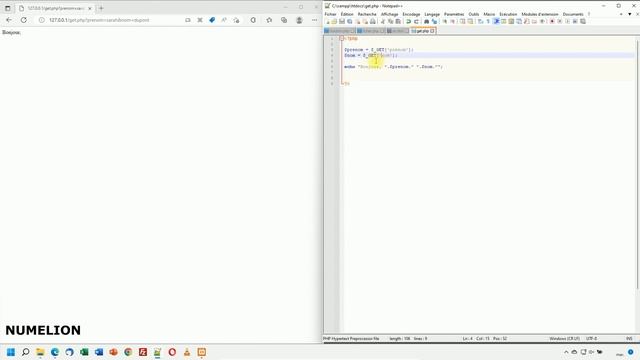Toggle the indent guide toolbar button
Viewport: 640px width, 360px height.
click(x=496, y=21)
